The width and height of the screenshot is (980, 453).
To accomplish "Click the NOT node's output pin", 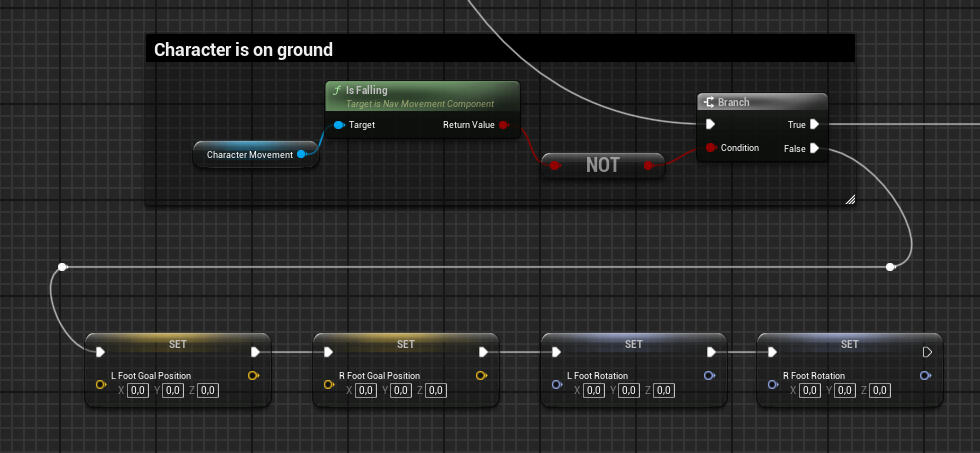I will pyautogui.click(x=648, y=165).
